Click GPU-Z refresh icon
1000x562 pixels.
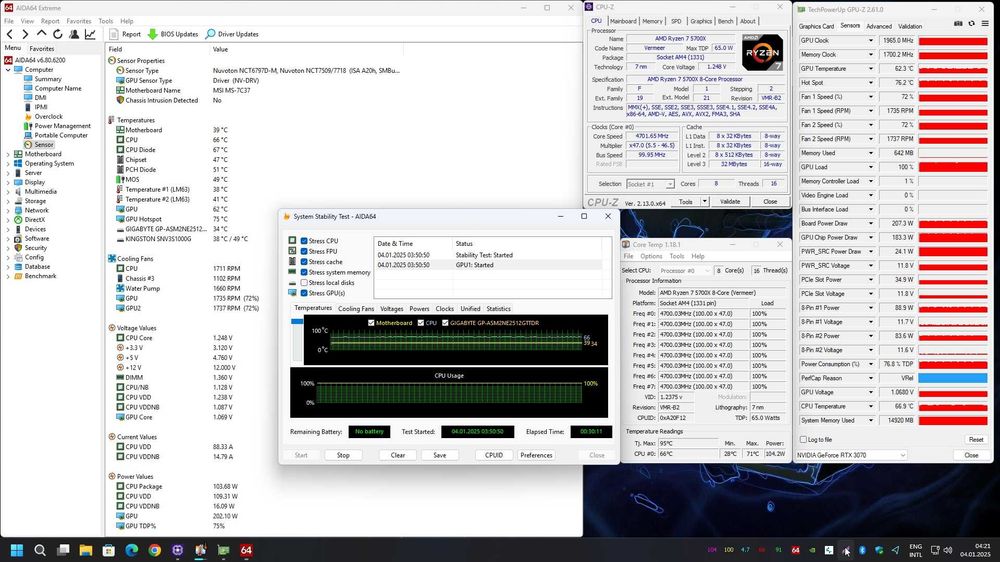971,24
